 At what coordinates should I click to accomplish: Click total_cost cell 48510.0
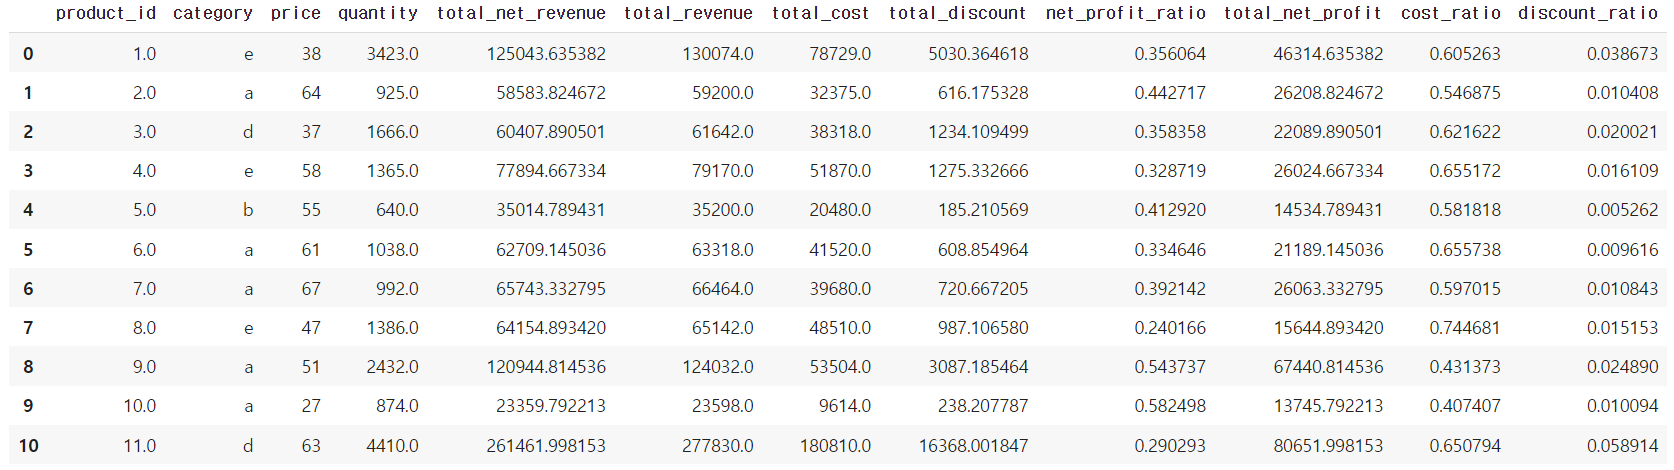(840, 328)
